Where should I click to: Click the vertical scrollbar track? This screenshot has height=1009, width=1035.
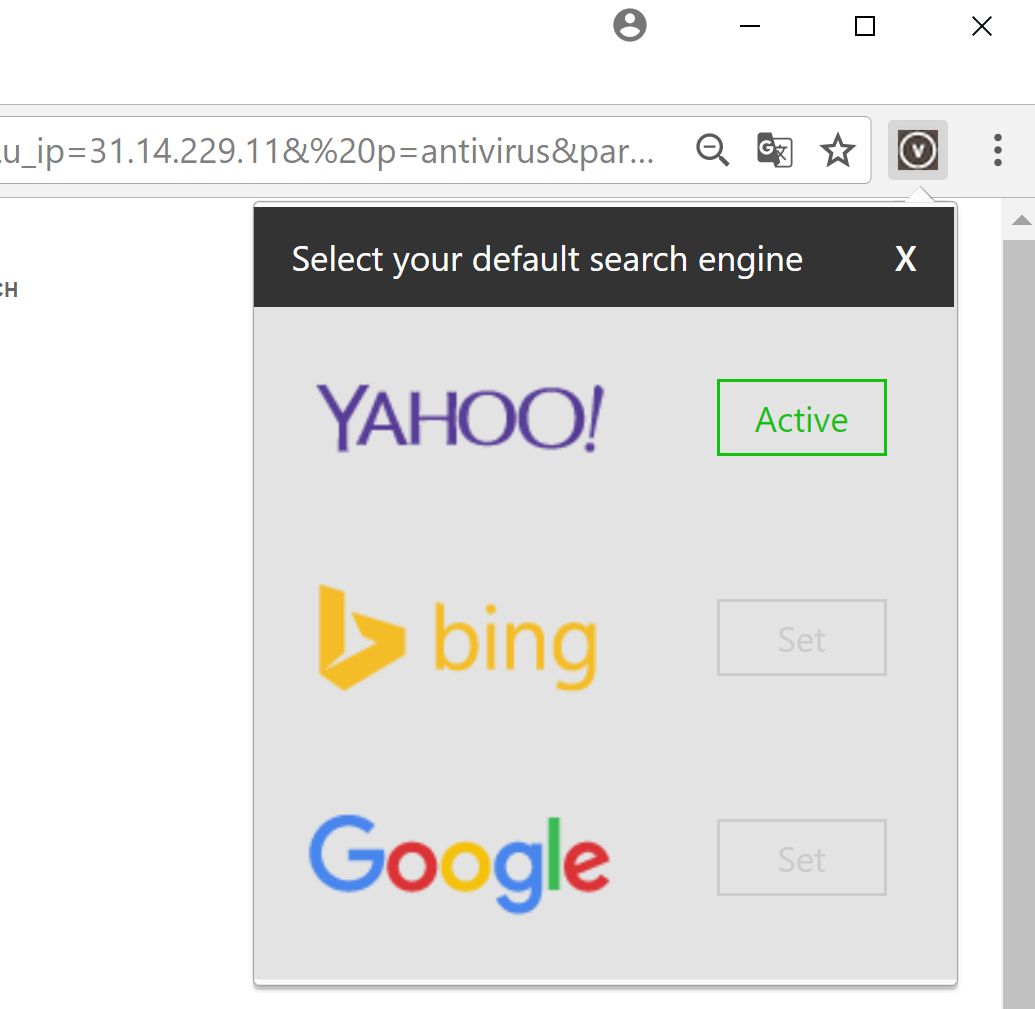(x=1020, y=600)
